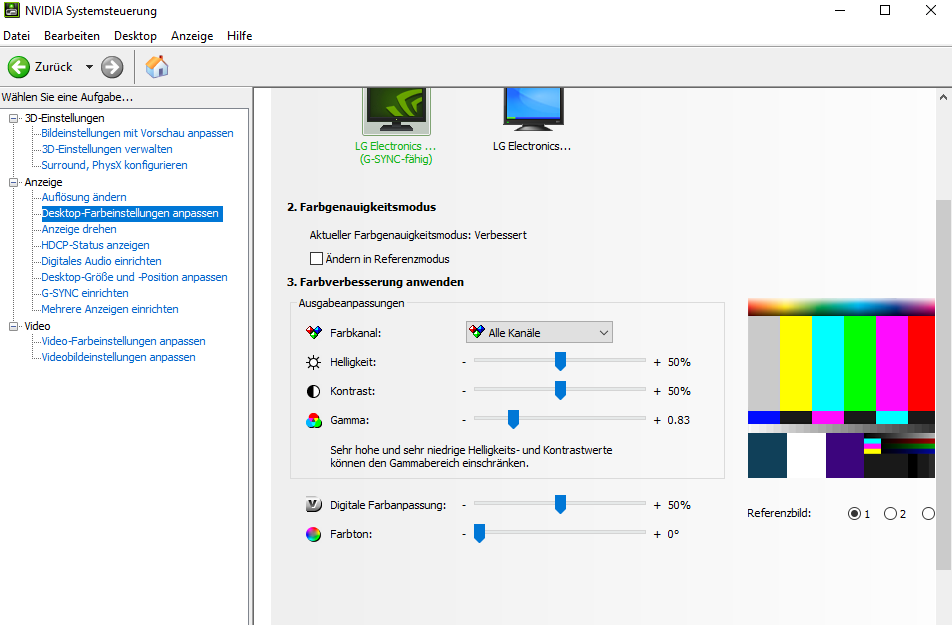Select the second LG Electronics monitor icon
Image resolution: width=952 pixels, height=625 pixels.
pyautogui.click(x=533, y=109)
